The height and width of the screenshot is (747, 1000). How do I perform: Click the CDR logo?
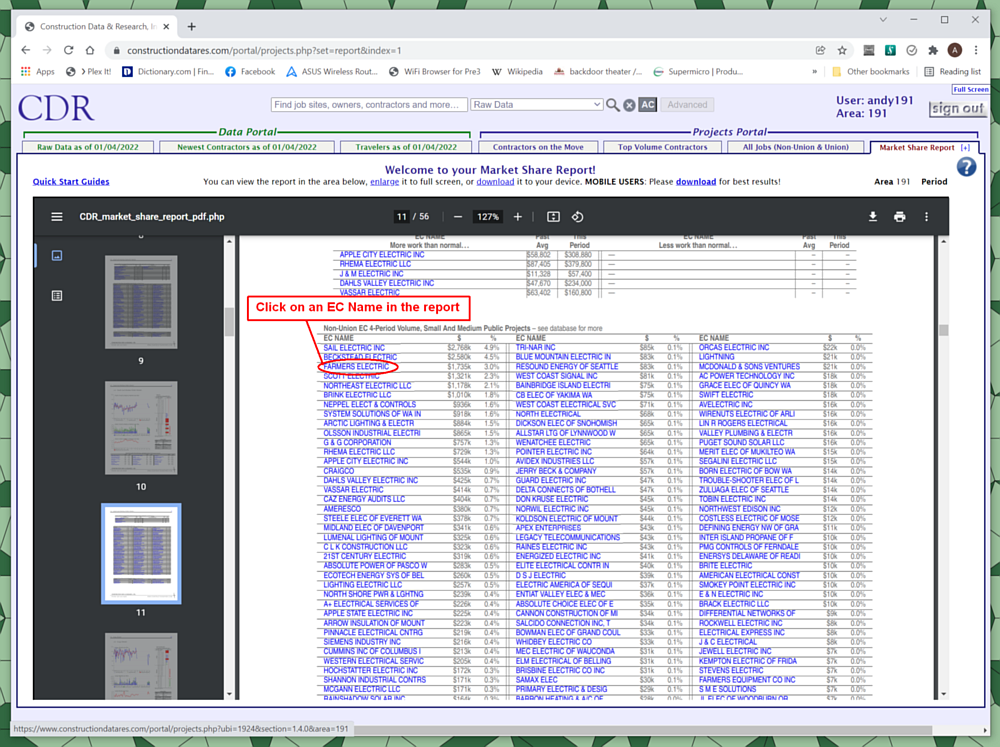(56, 108)
